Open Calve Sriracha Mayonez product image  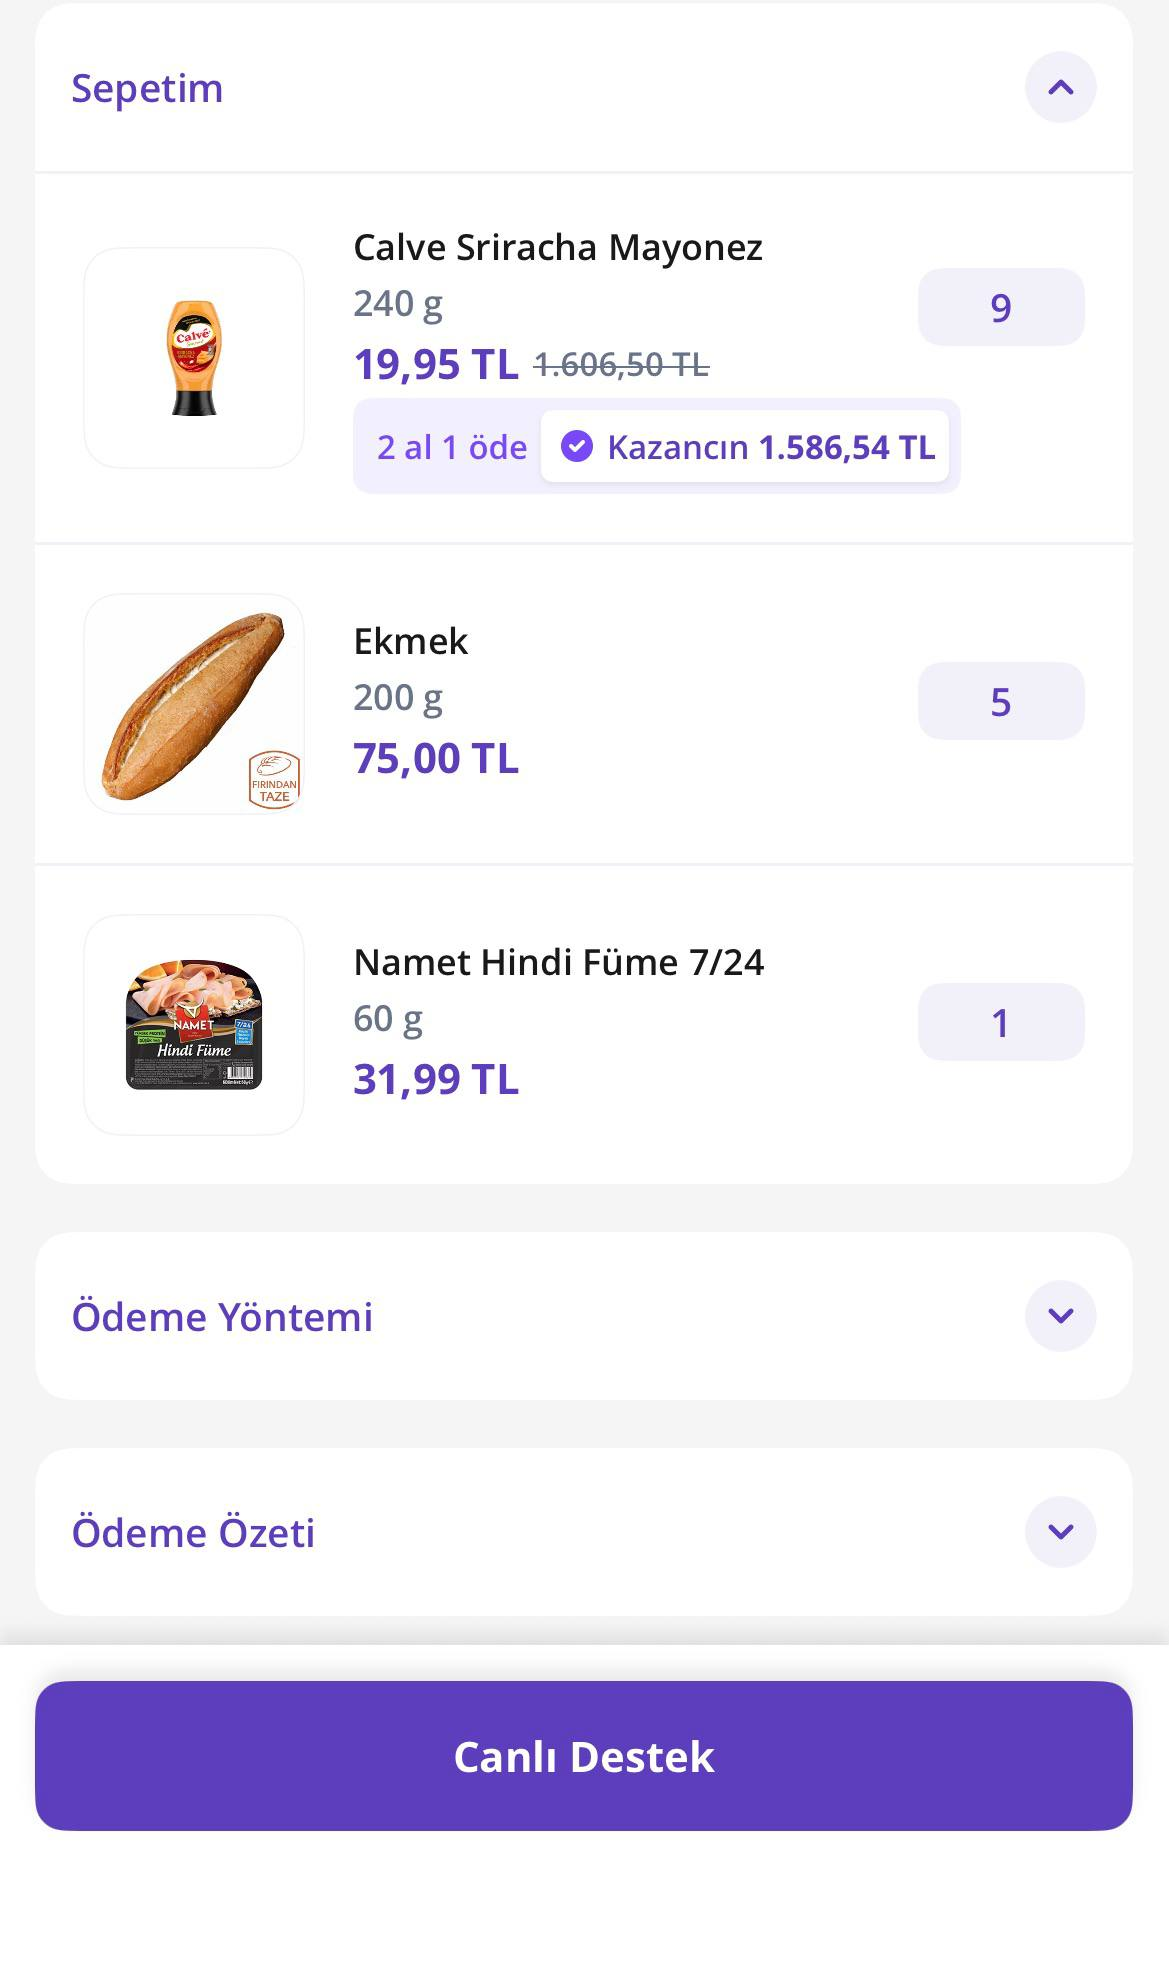coord(194,358)
